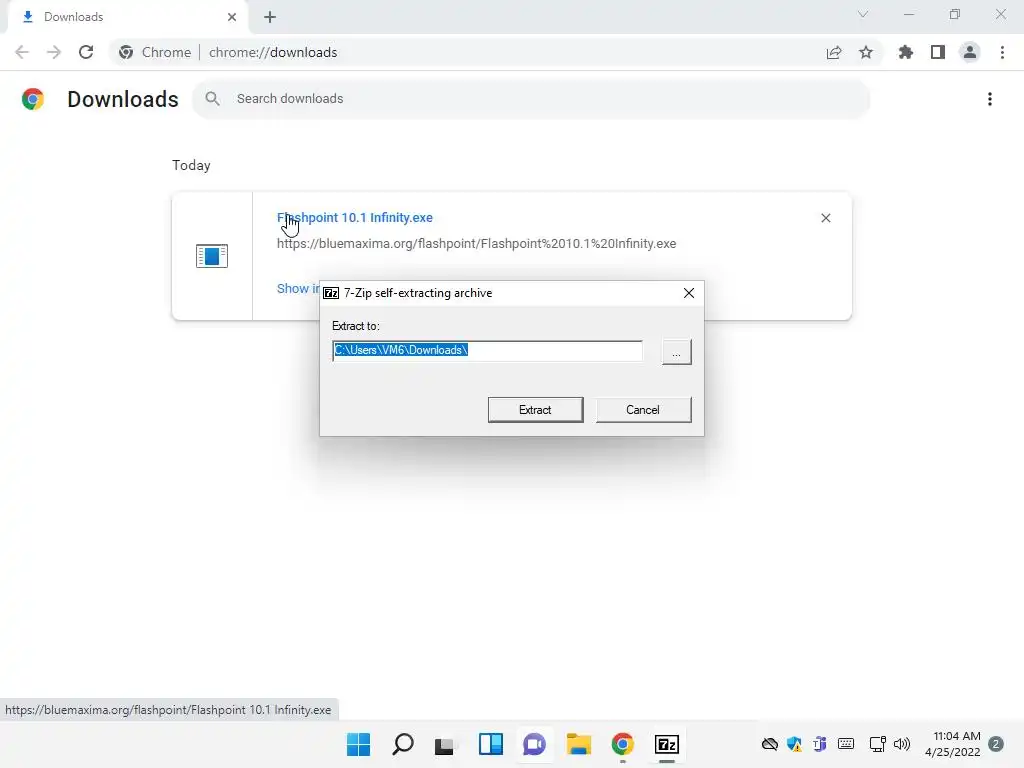Open the volume speaker tray icon
The image size is (1024, 768).
pyautogui.click(x=902, y=744)
